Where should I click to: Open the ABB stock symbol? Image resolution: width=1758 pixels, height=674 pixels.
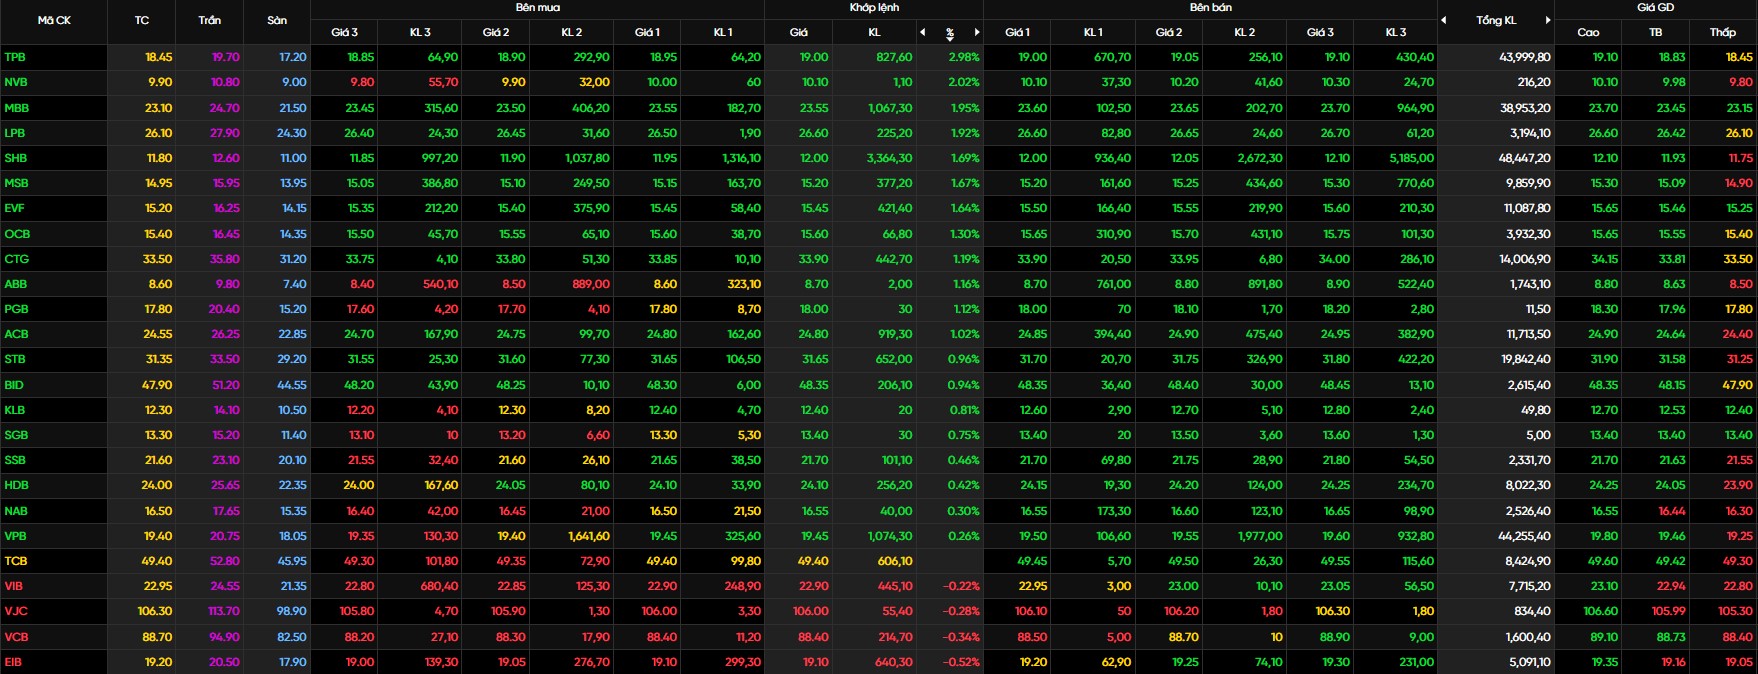(16, 284)
